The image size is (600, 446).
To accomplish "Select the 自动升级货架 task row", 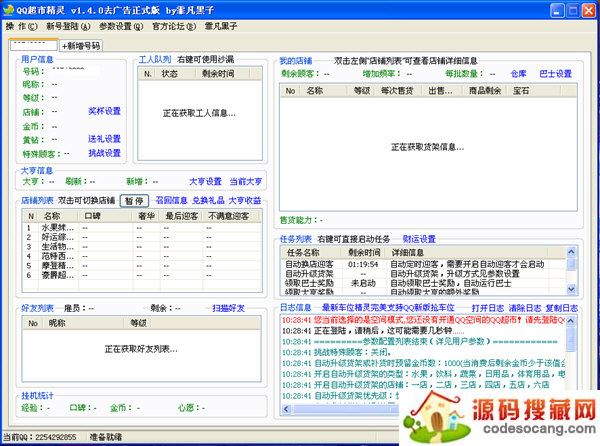I will click(423, 274).
